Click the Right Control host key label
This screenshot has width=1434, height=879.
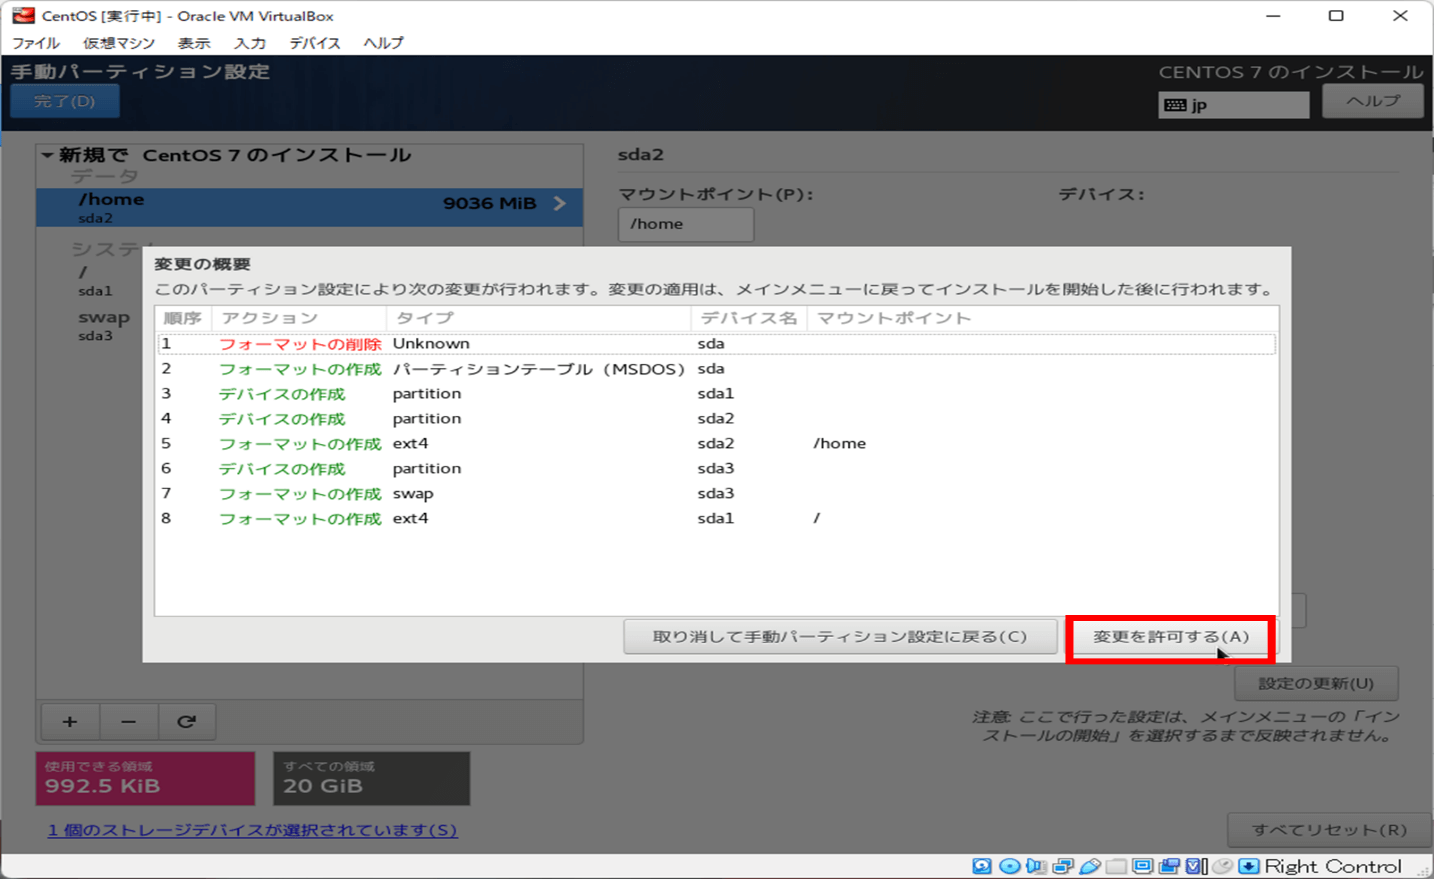click(x=1333, y=866)
